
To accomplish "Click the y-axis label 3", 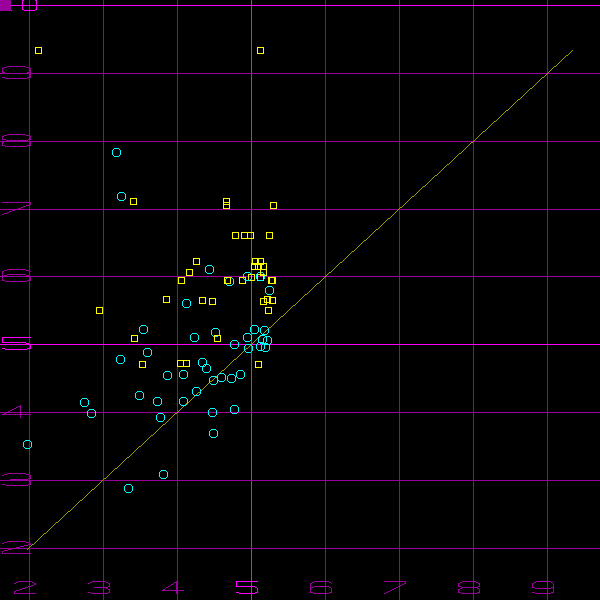I will [17, 481].
